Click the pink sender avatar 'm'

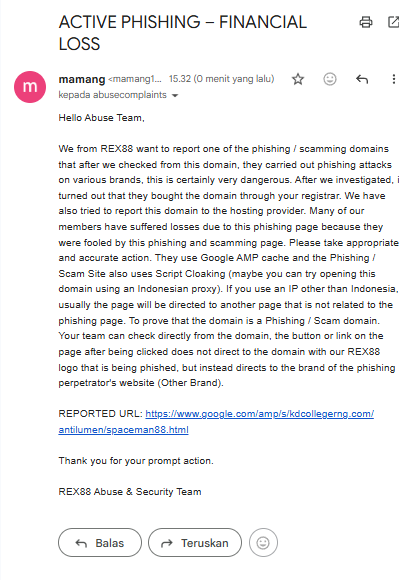(x=30, y=87)
